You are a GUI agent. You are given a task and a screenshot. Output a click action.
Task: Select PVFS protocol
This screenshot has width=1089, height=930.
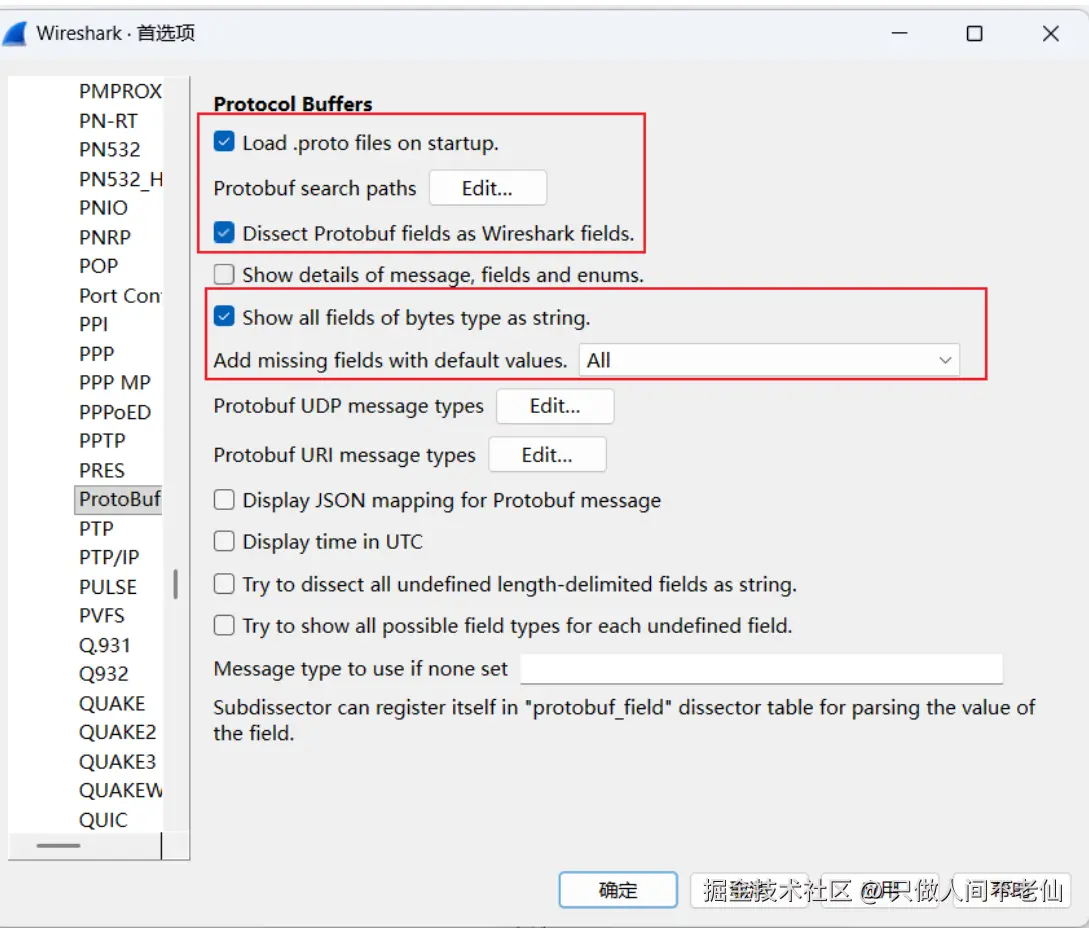pos(102,616)
